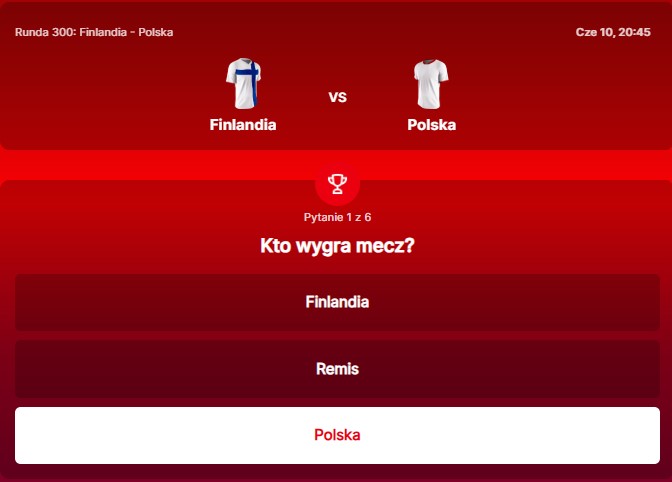Click the Finland team jersey icon
The width and height of the screenshot is (672, 482).
point(243,84)
